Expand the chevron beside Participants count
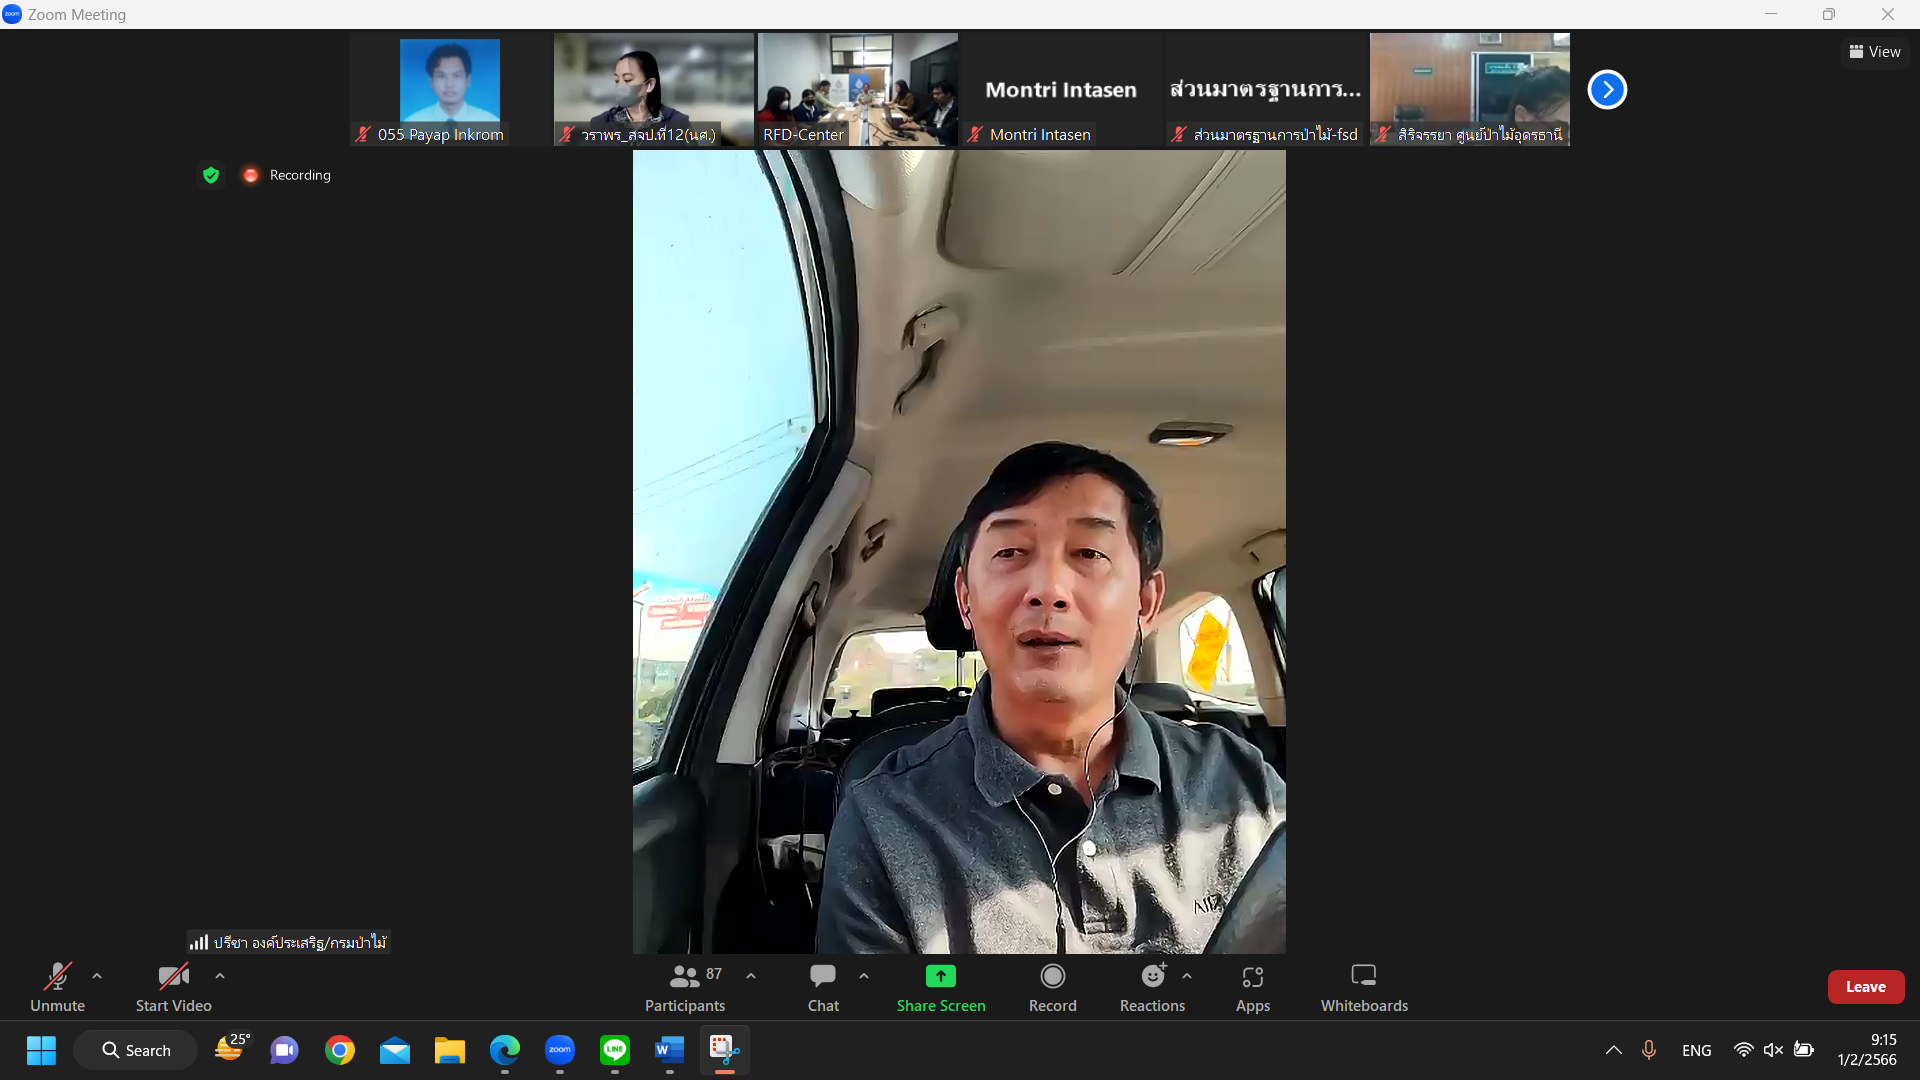Viewport: 1920px width, 1080px height. pyautogui.click(x=751, y=976)
